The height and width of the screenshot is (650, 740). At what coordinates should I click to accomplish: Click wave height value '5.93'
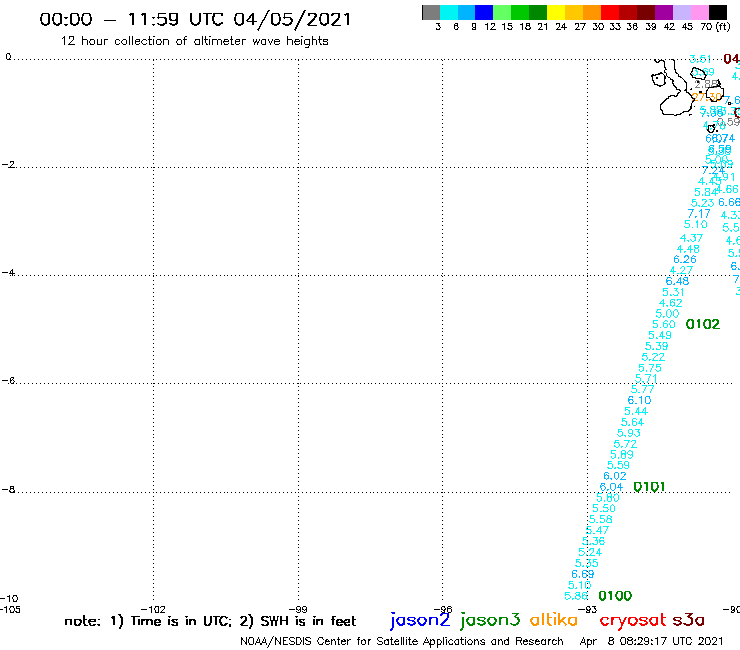click(x=629, y=433)
